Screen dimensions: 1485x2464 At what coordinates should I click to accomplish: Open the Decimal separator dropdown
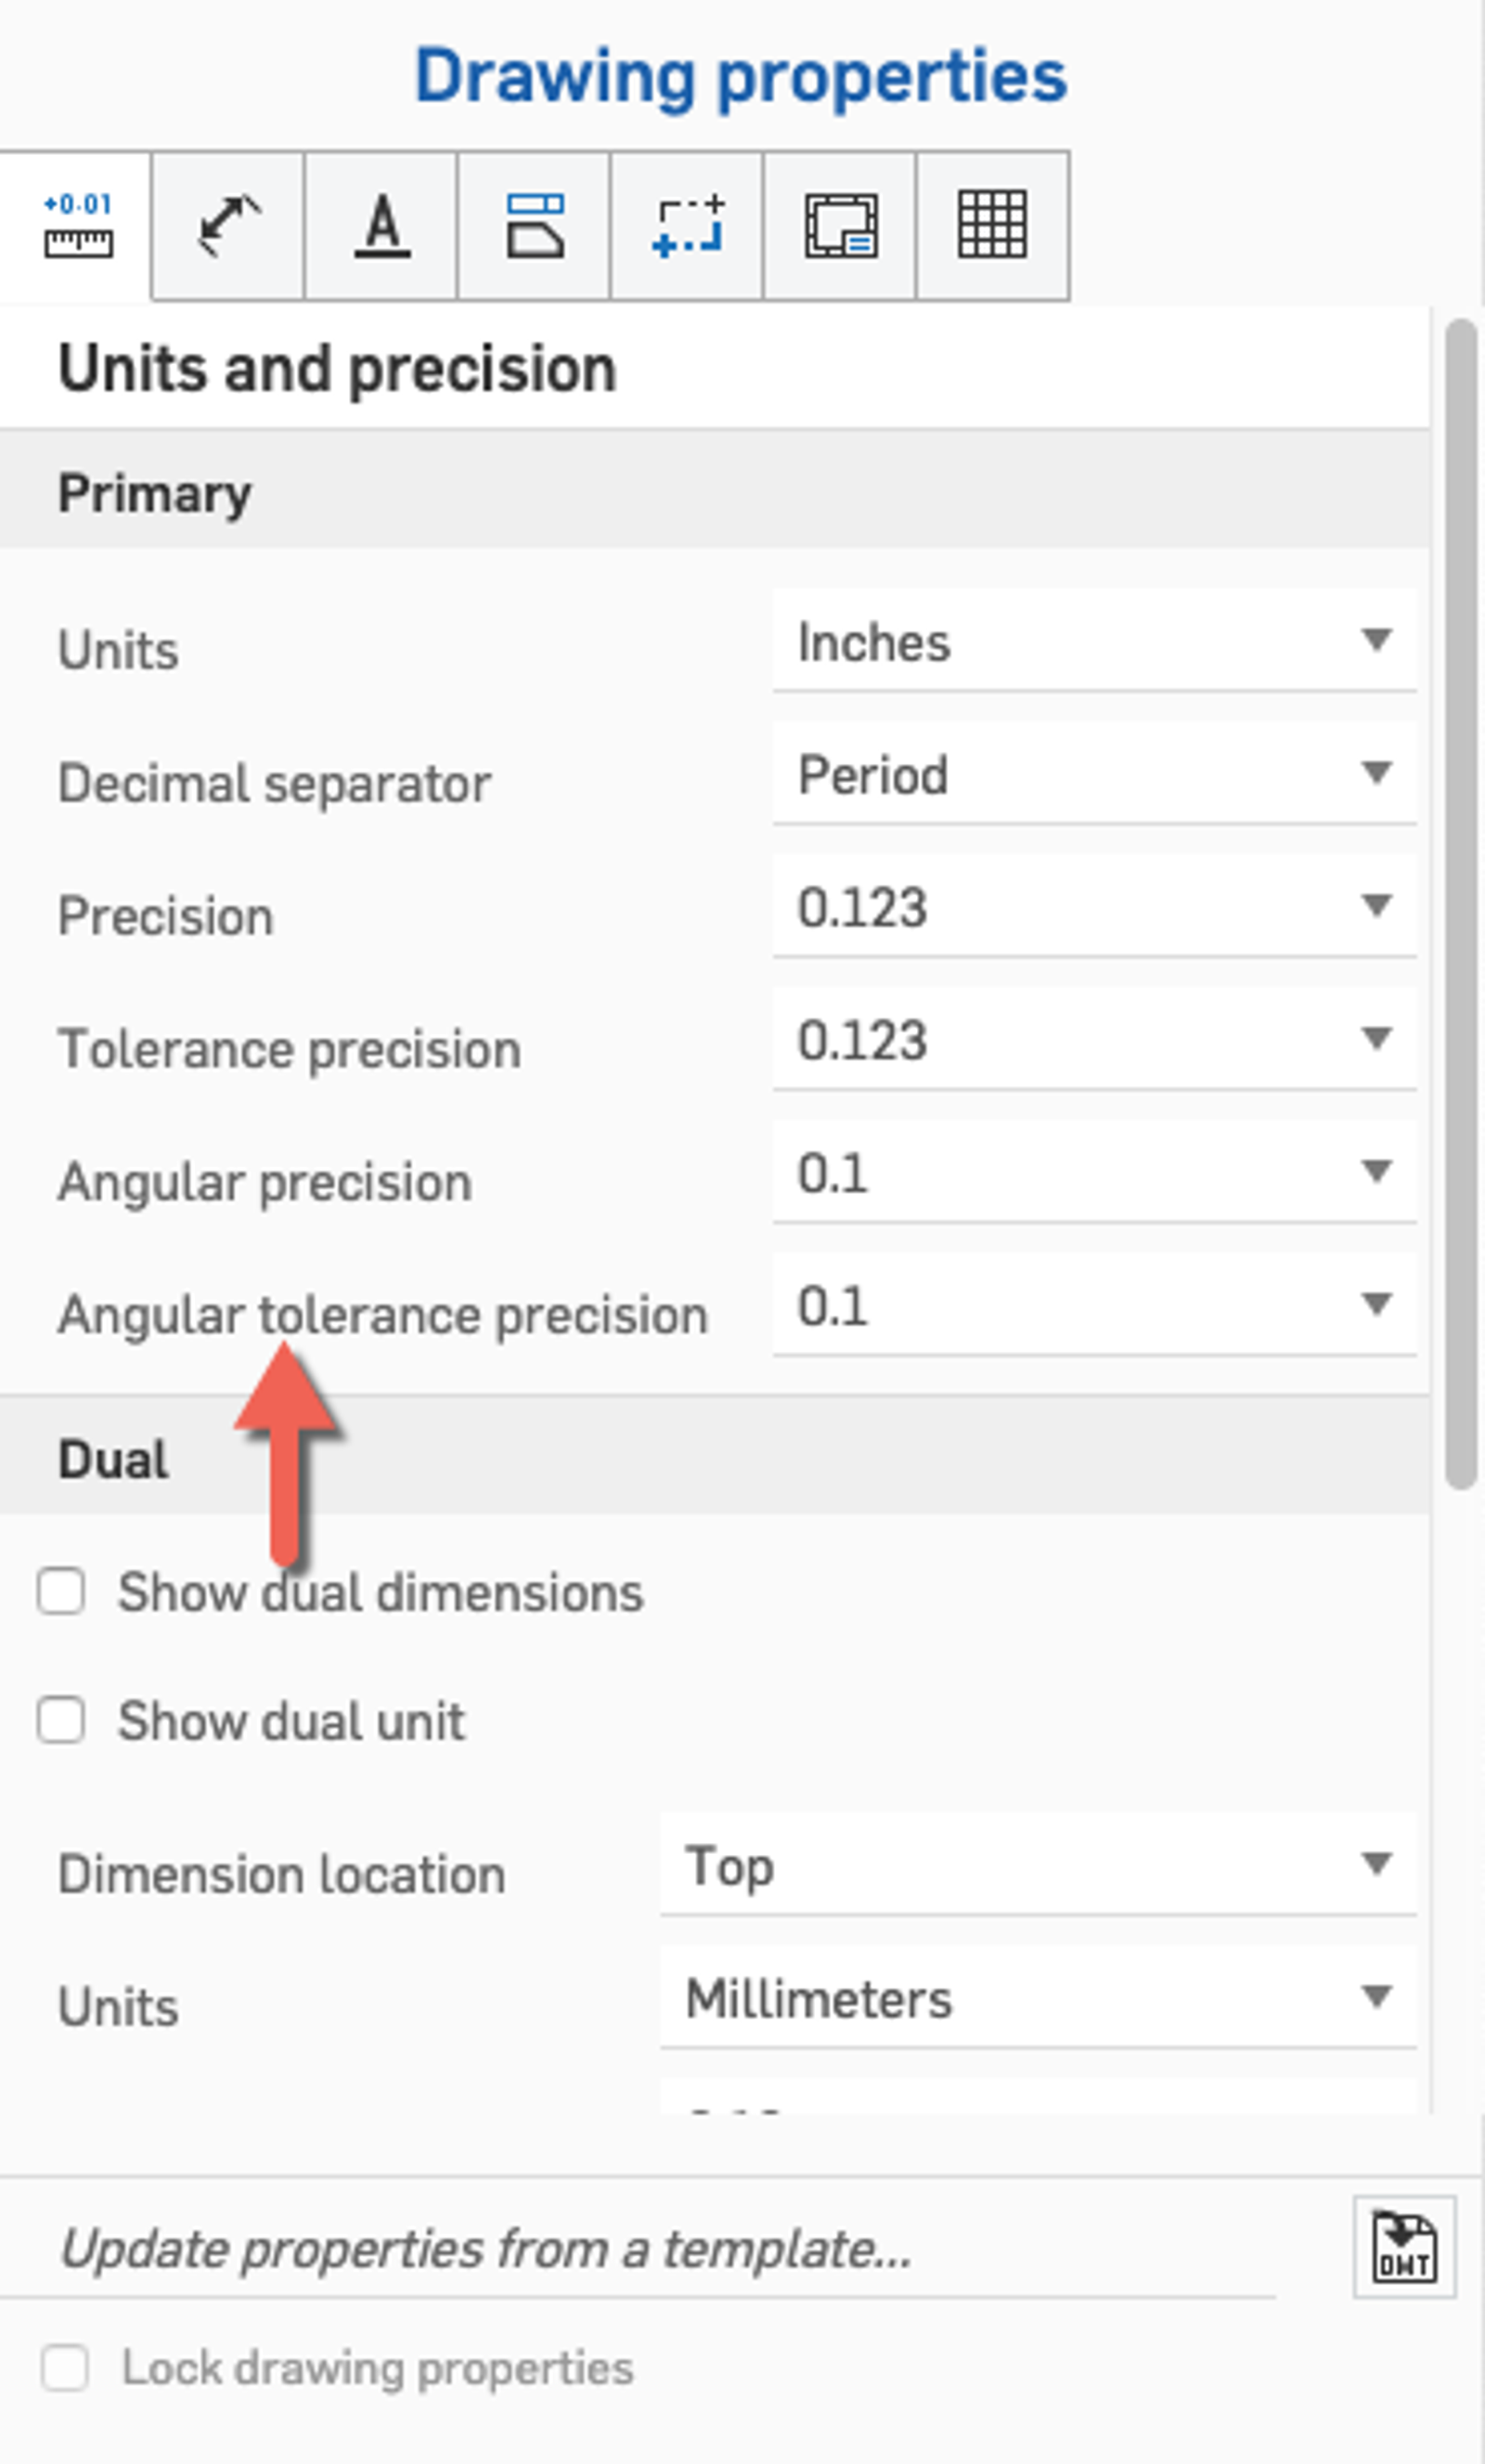pos(1094,774)
